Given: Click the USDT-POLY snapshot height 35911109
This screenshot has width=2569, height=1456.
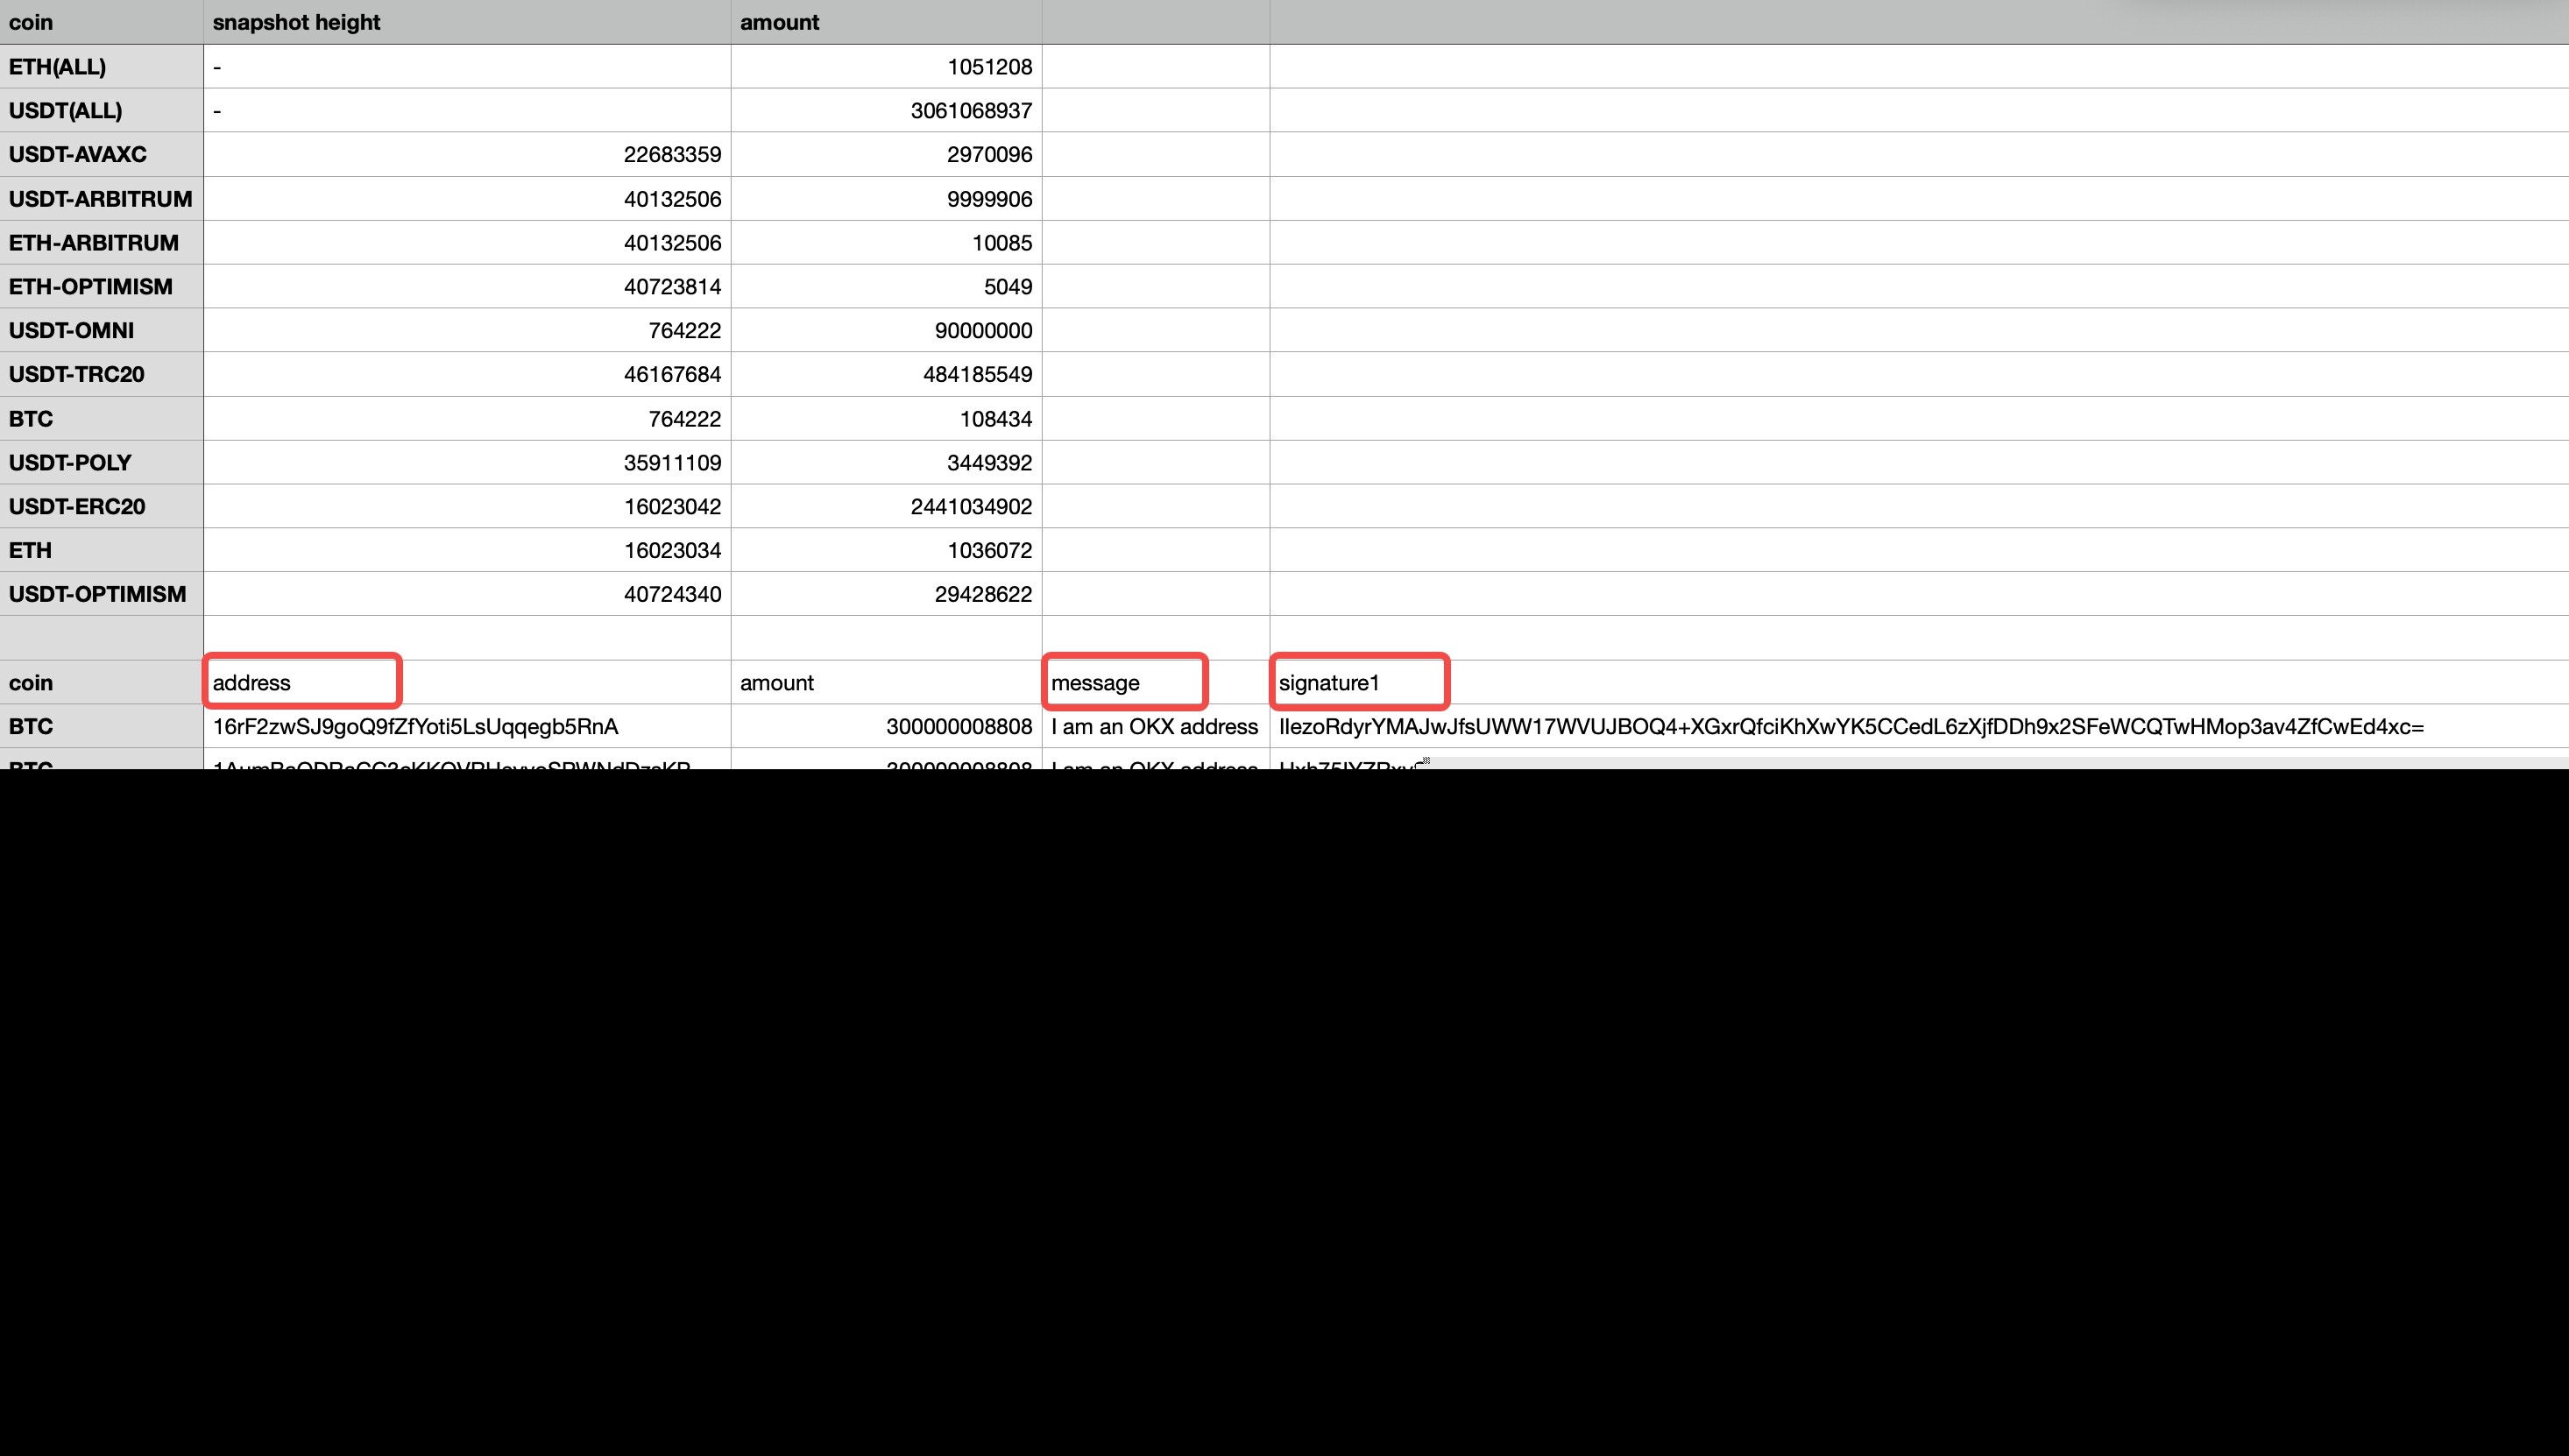Looking at the screenshot, I should point(672,462).
